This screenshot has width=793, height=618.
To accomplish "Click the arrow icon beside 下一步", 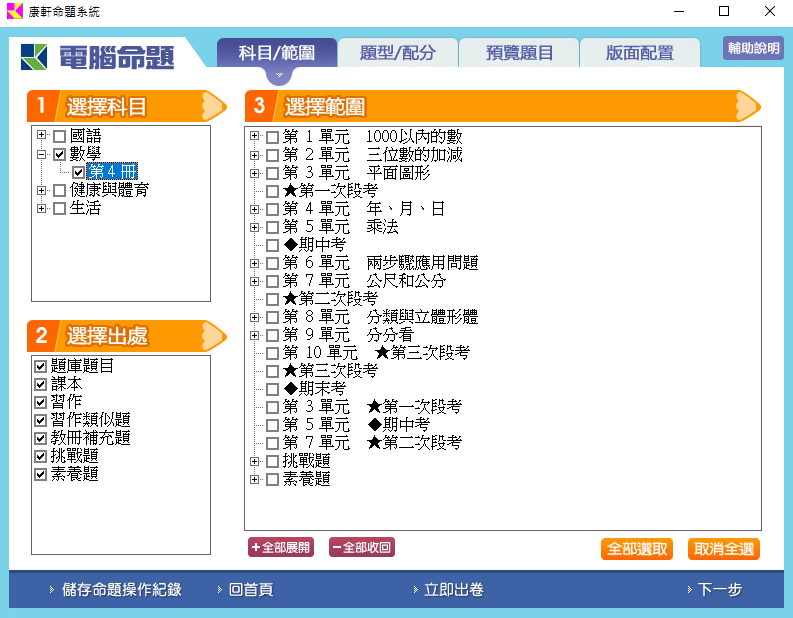I will [688, 590].
